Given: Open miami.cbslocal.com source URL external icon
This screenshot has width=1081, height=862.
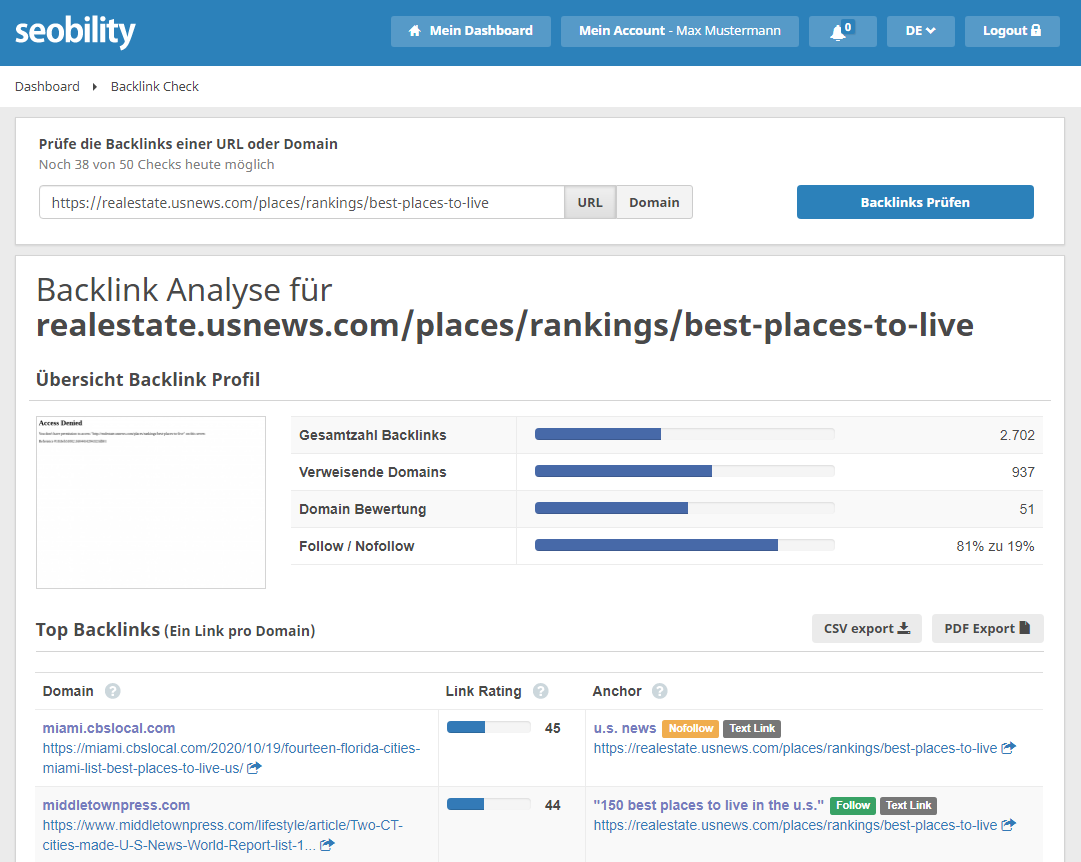Looking at the screenshot, I should [254, 768].
